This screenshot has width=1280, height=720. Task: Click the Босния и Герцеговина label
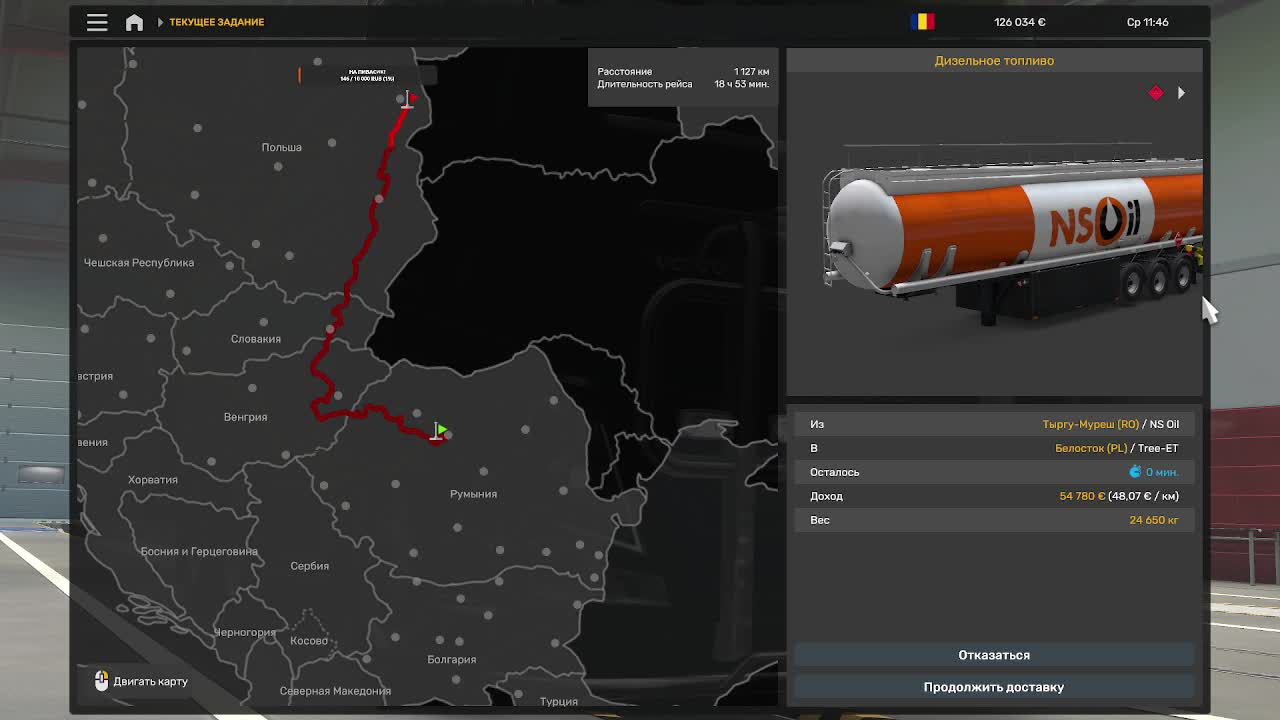point(199,551)
